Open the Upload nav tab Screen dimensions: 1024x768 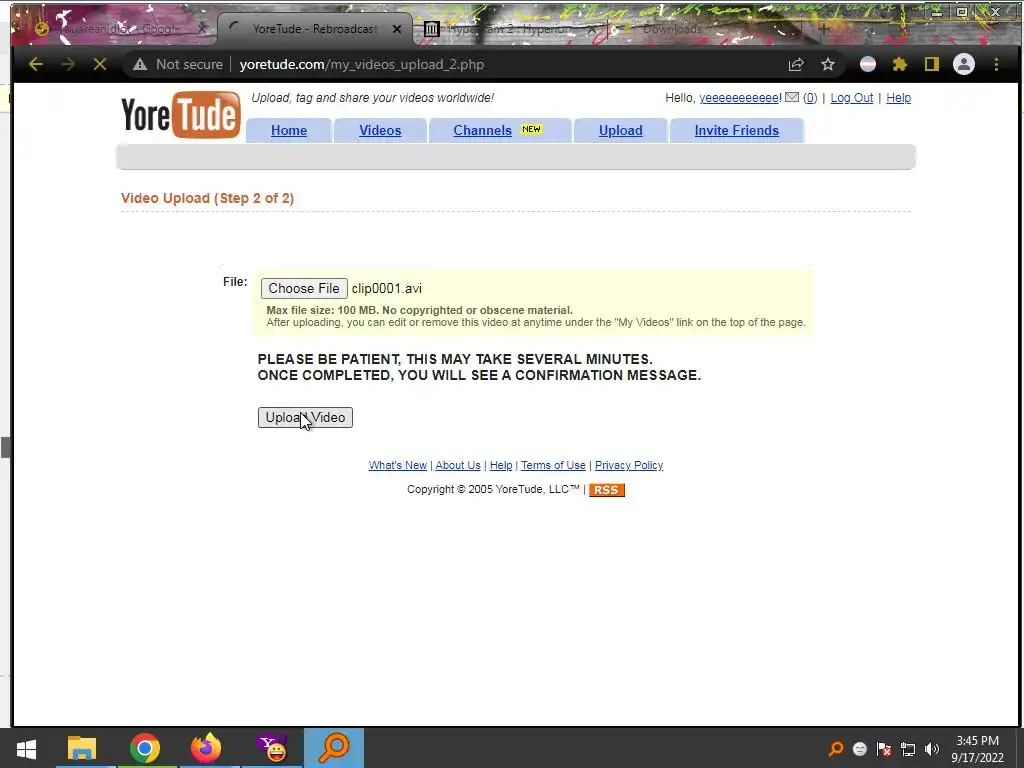click(x=620, y=130)
